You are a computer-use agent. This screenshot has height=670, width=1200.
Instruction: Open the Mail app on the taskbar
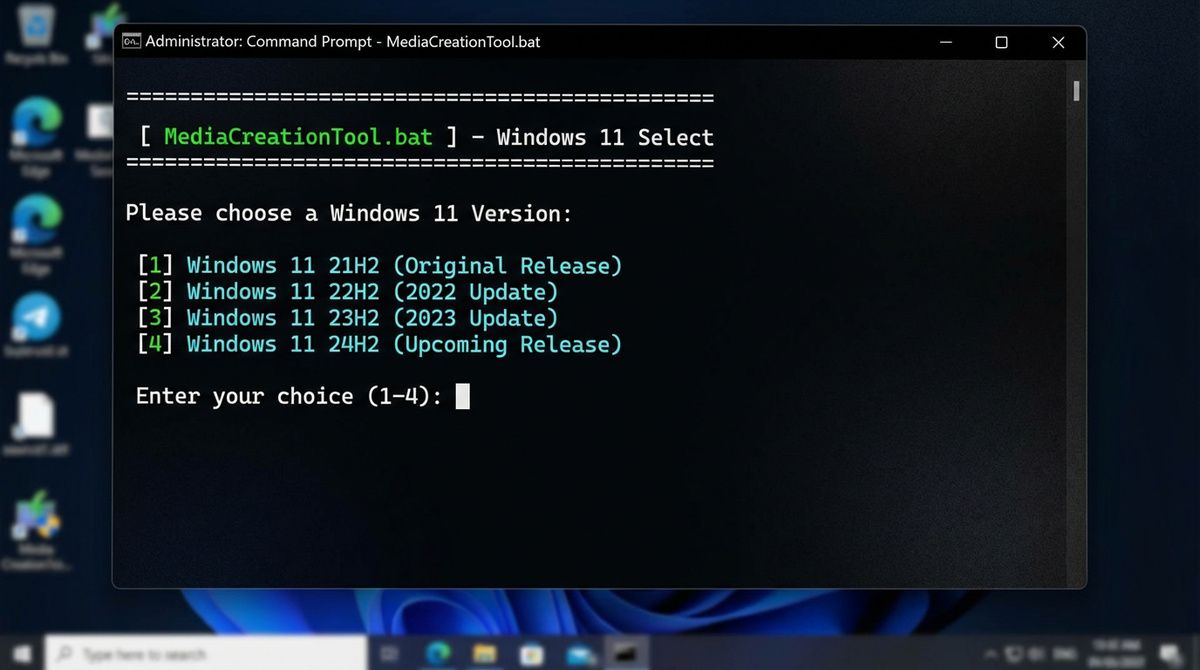click(x=580, y=654)
